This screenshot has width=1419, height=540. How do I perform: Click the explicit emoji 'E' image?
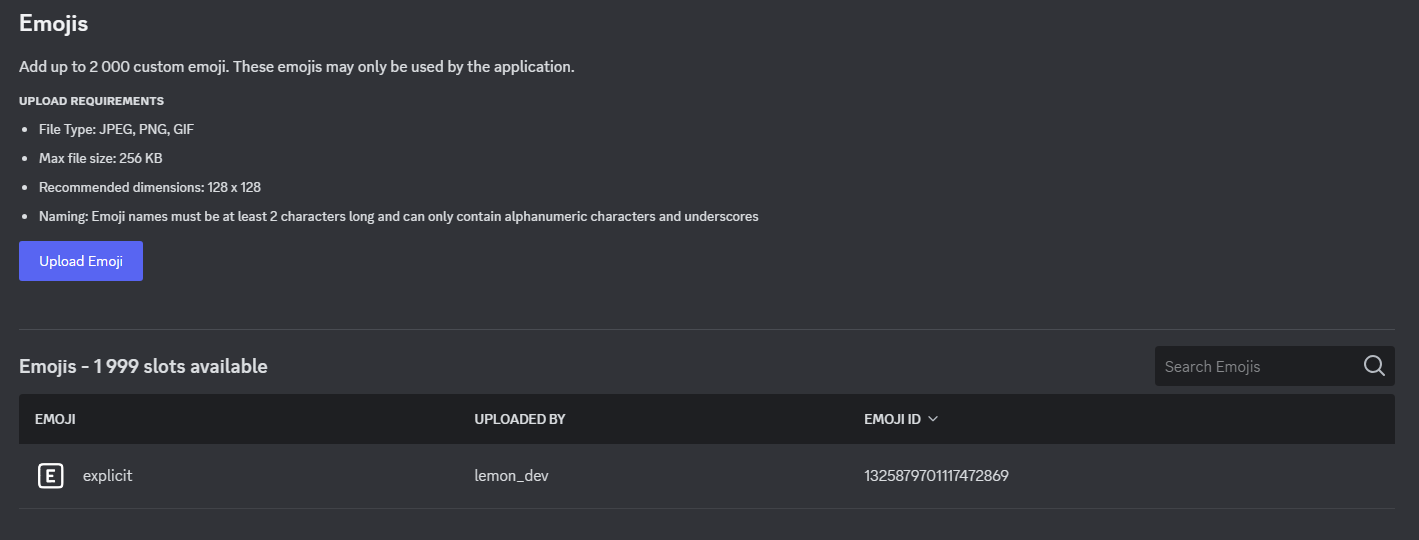point(51,476)
